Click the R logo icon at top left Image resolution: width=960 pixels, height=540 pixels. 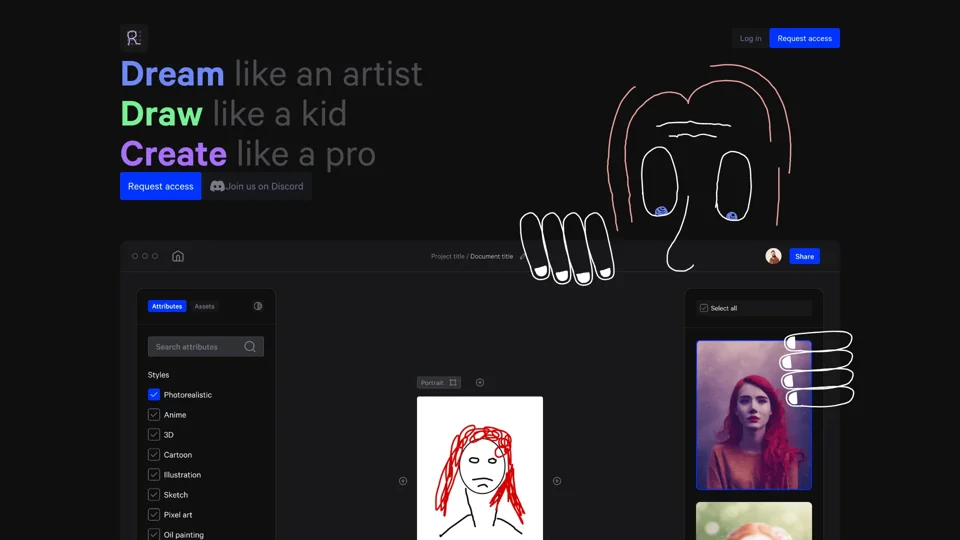pos(133,38)
